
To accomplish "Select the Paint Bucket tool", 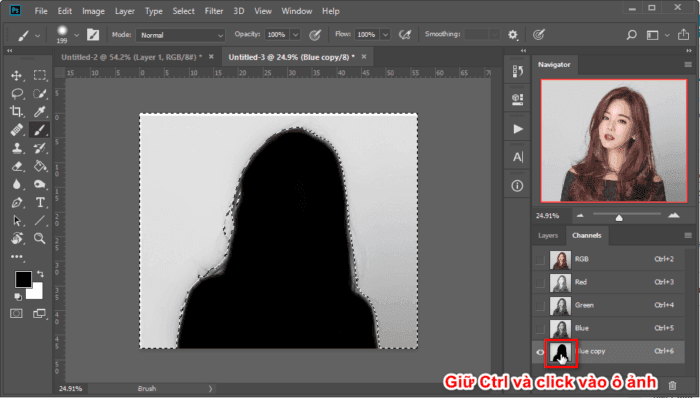I will (40, 166).
